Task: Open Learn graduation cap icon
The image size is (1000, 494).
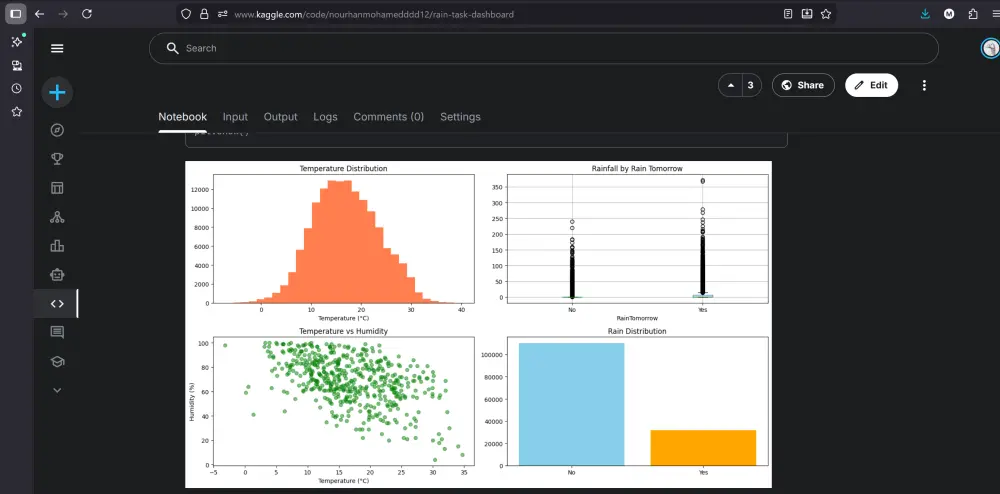Action: click(57, 361)
